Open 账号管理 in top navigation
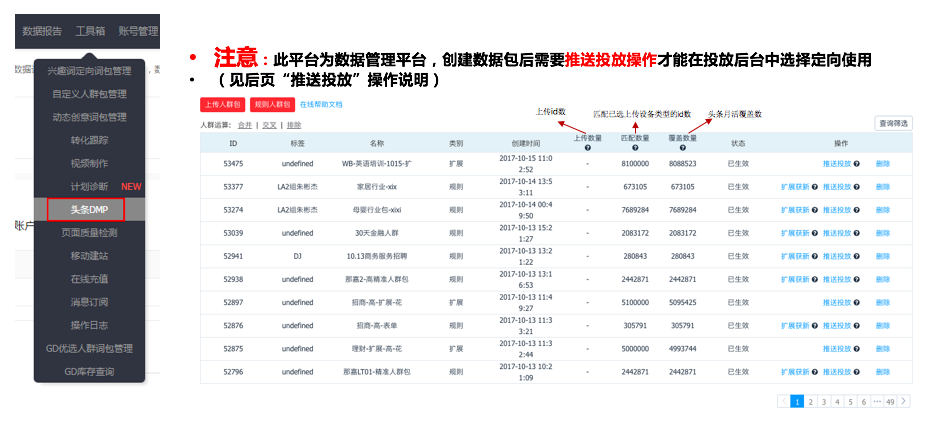The height and width of the screenshot is (424, 928). (x=138, y=31)
